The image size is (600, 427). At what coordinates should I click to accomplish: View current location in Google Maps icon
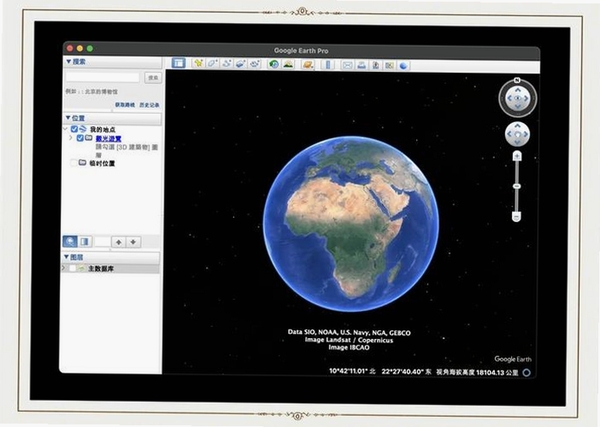[389, 65]
